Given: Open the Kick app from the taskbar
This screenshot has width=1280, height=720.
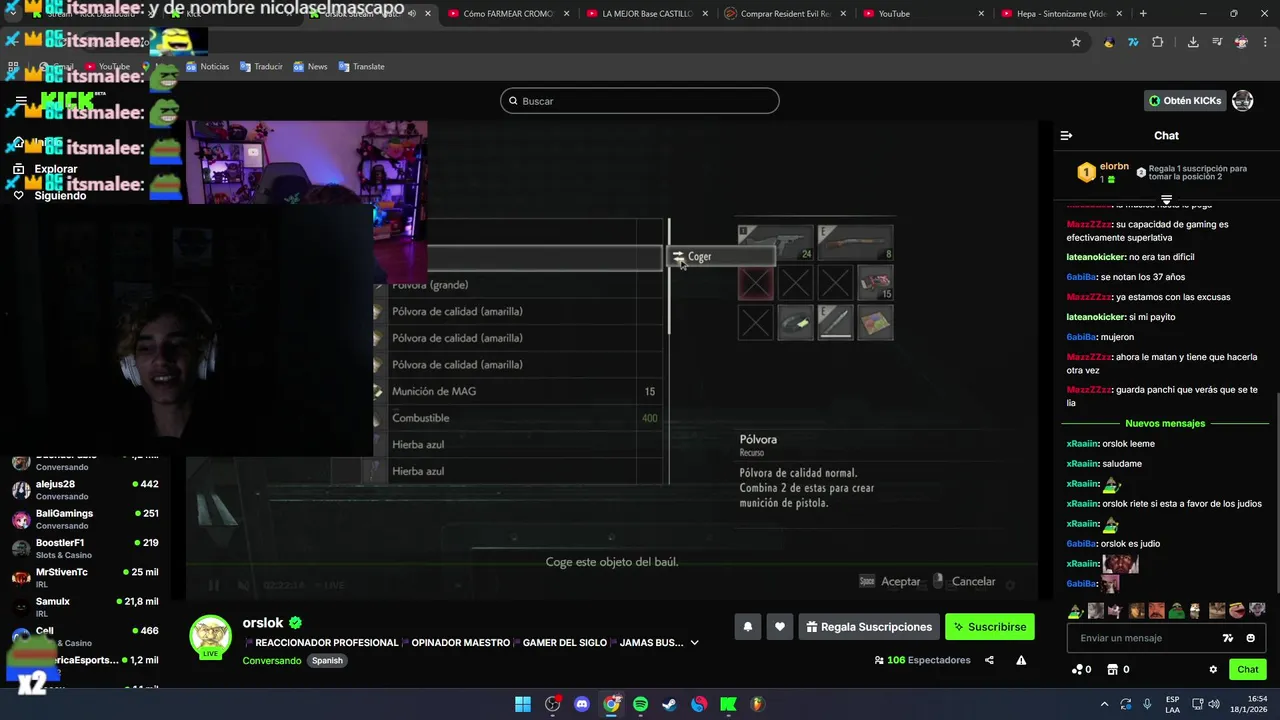Looking at the screenshot, I should pyautogui.click(x=728, y=704).
